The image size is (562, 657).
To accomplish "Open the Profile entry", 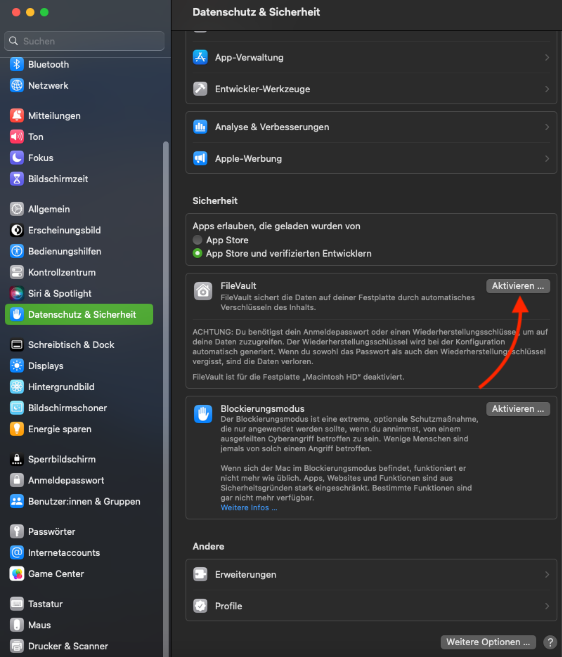I will pyautogui.click(x=371, y=606).
